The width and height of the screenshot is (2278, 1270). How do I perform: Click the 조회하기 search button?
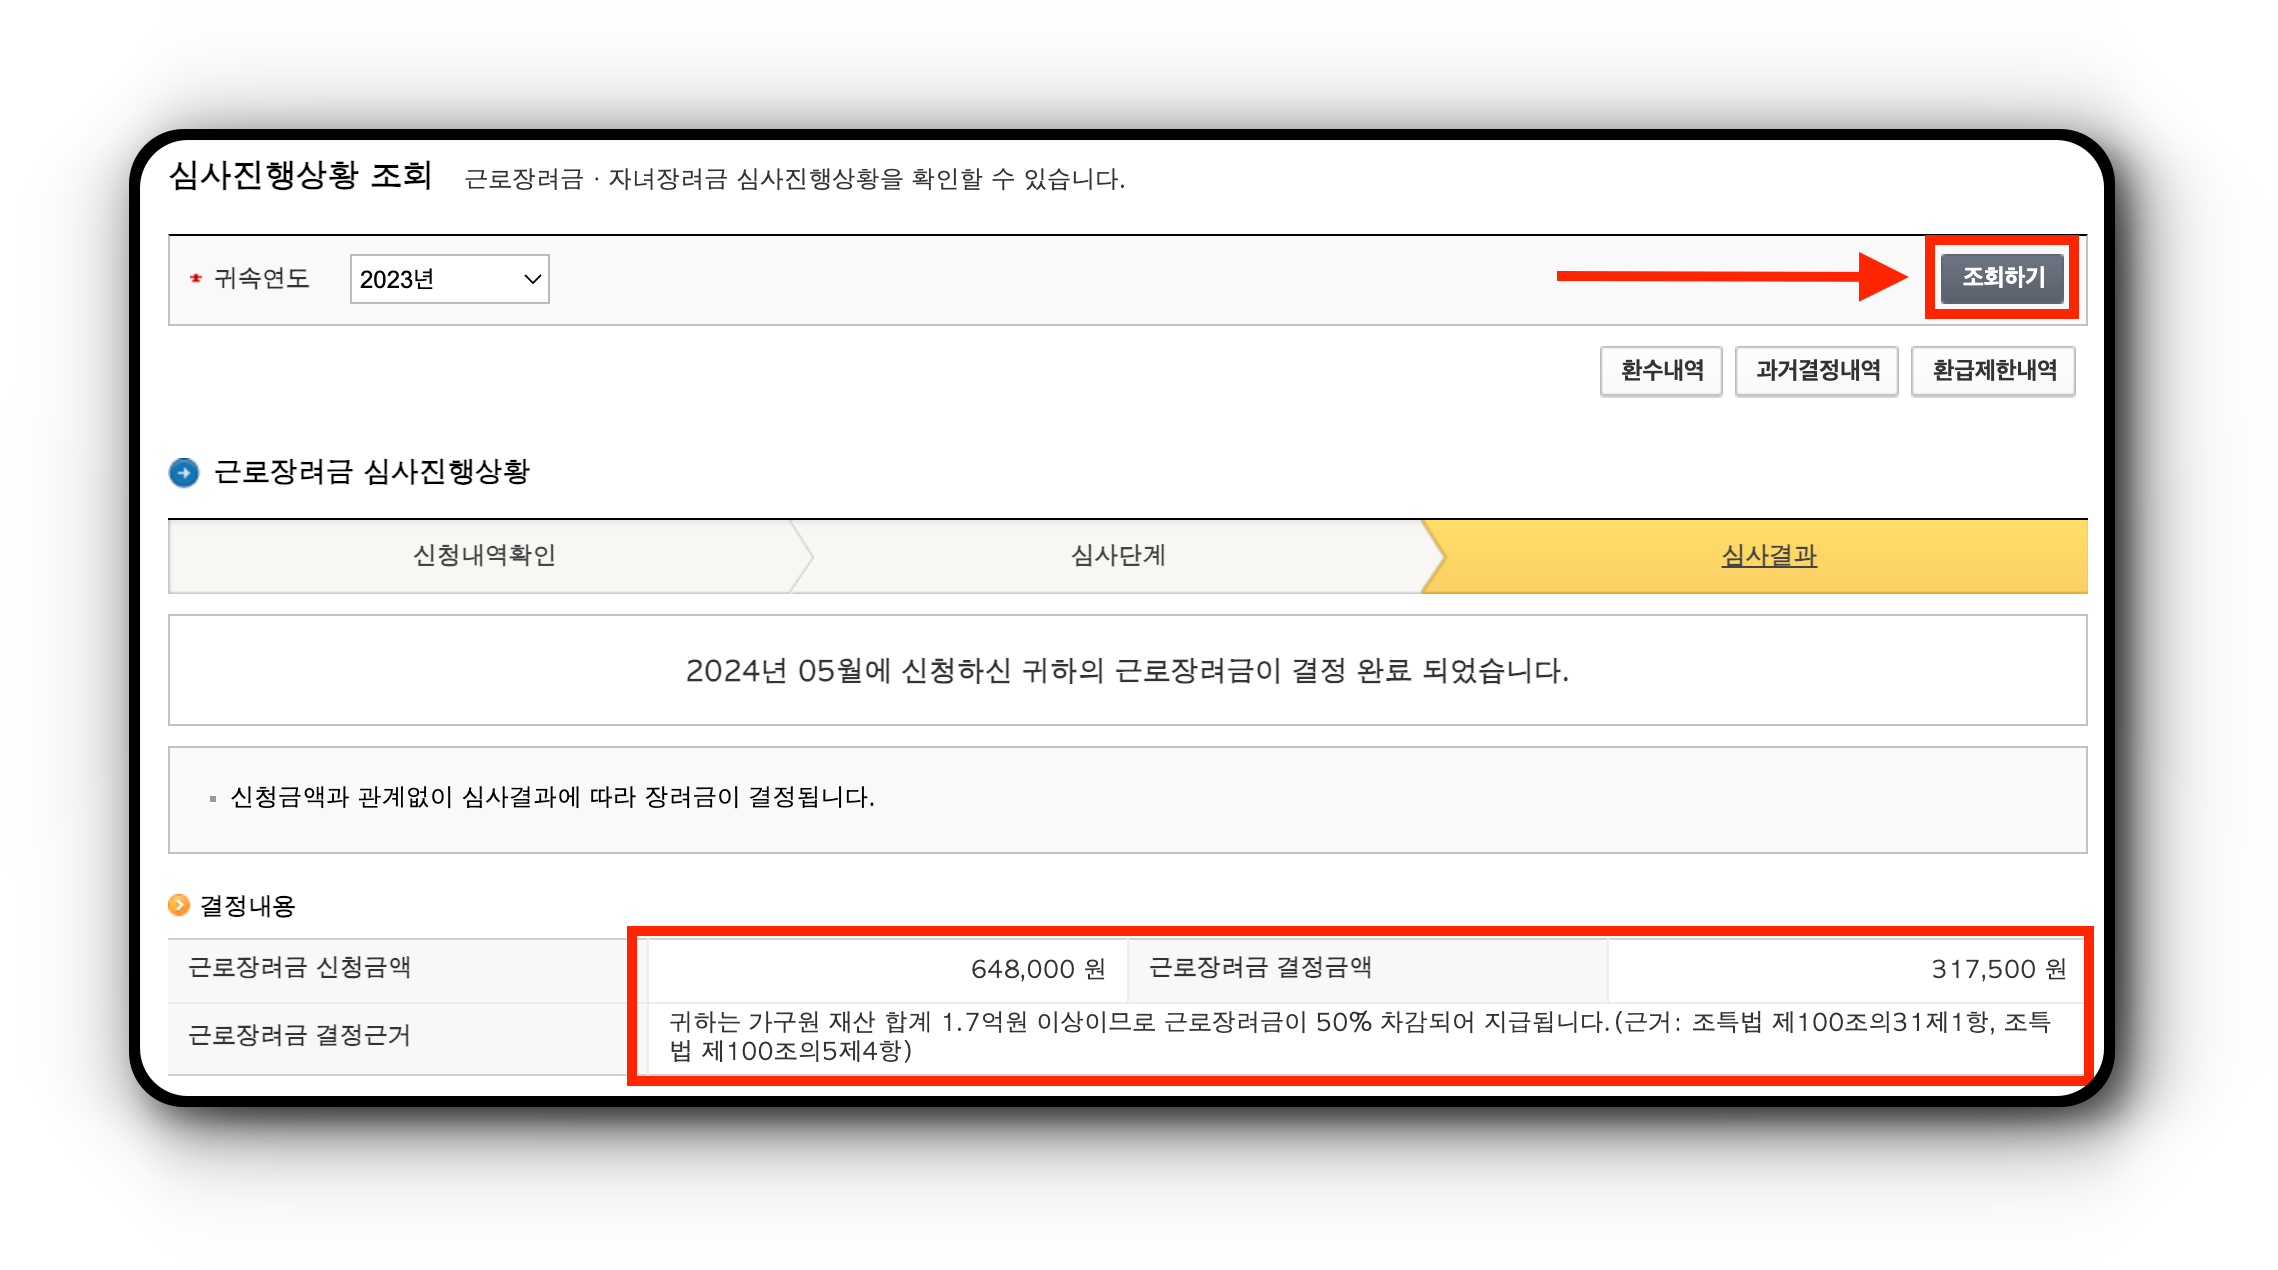click(x=2002, y=278)
